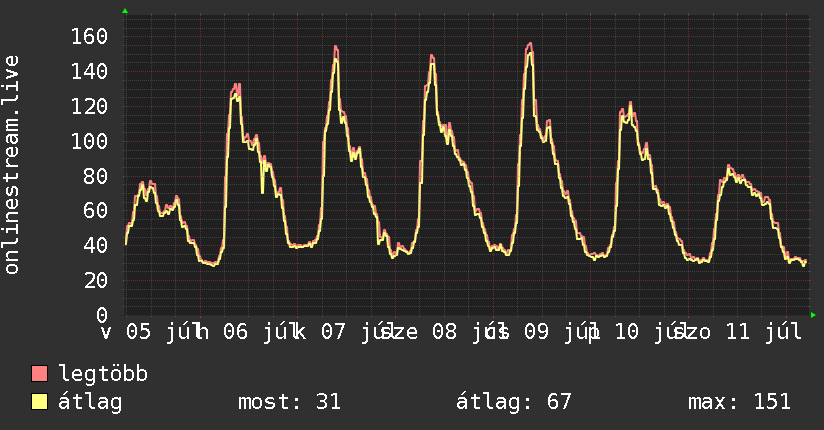This screenshot has width=824, height=430.
Task: Click the y-axis label 100
Action: pyautogui.click(x=89, y=141)
